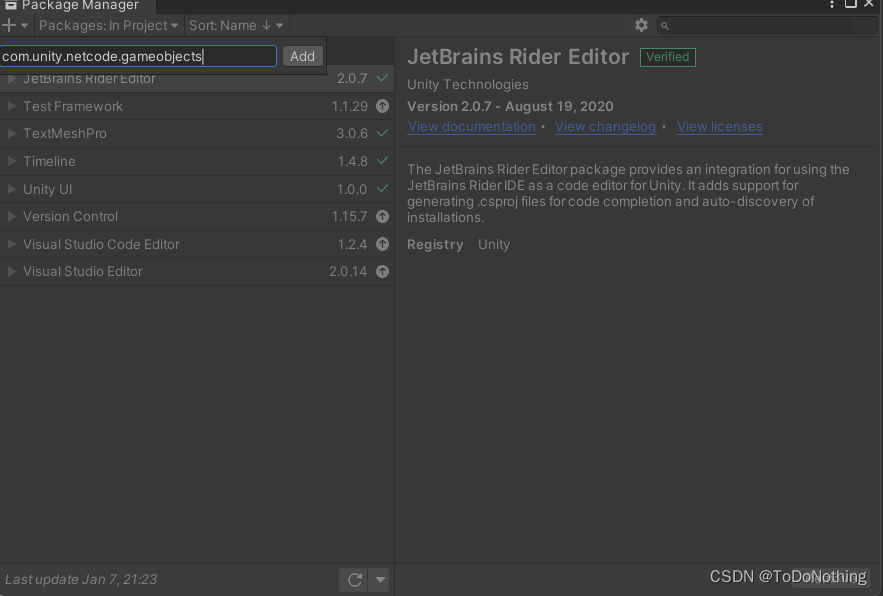This screenshot has height=596, width=883.
Task: Expand the Unity UI package
Action: [x=11, y=189]
